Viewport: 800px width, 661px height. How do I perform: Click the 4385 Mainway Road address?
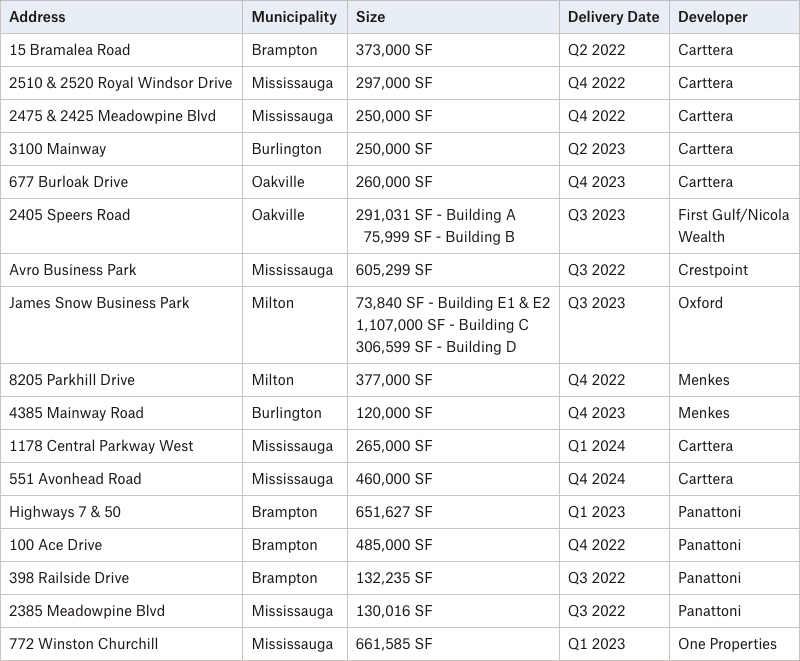click(x=77, y=413)
